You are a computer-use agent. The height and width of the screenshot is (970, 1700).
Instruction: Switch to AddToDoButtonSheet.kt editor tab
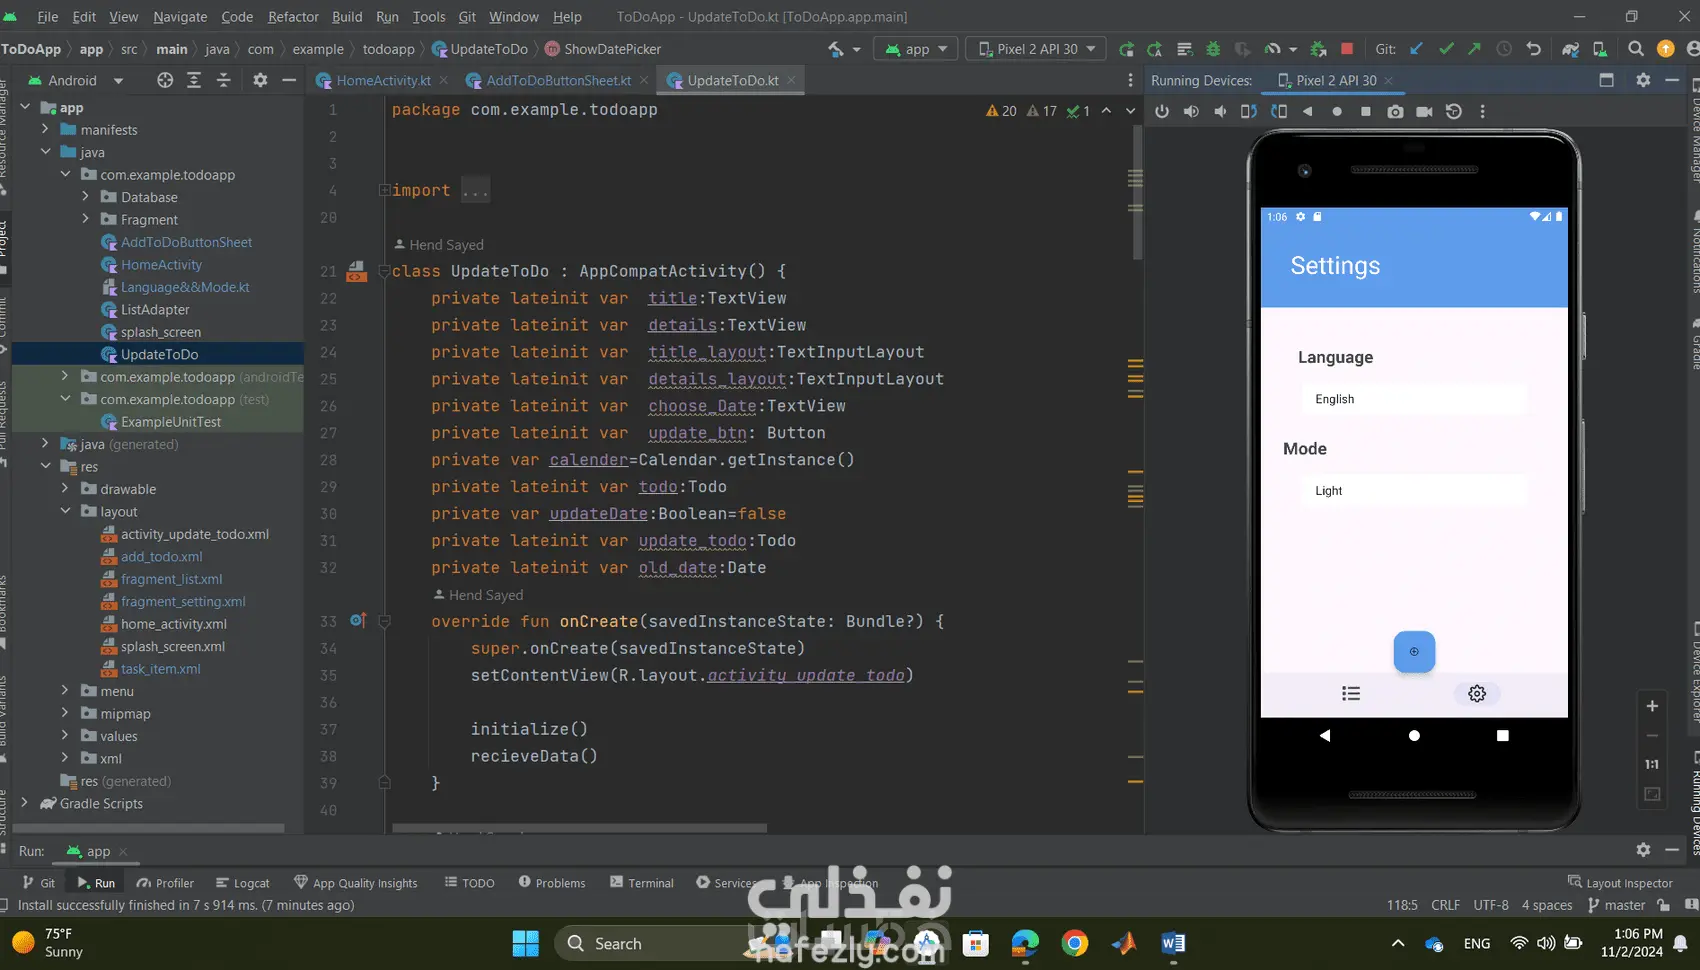point(559,81)
